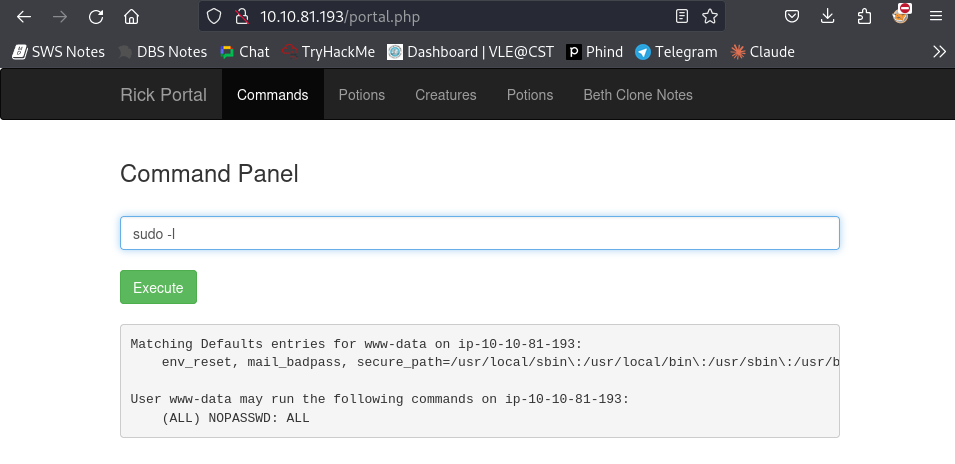Viewport: 955px width, 464px height.
Task: Toggle reader view icon in address bar
Action: pos(682,16)
